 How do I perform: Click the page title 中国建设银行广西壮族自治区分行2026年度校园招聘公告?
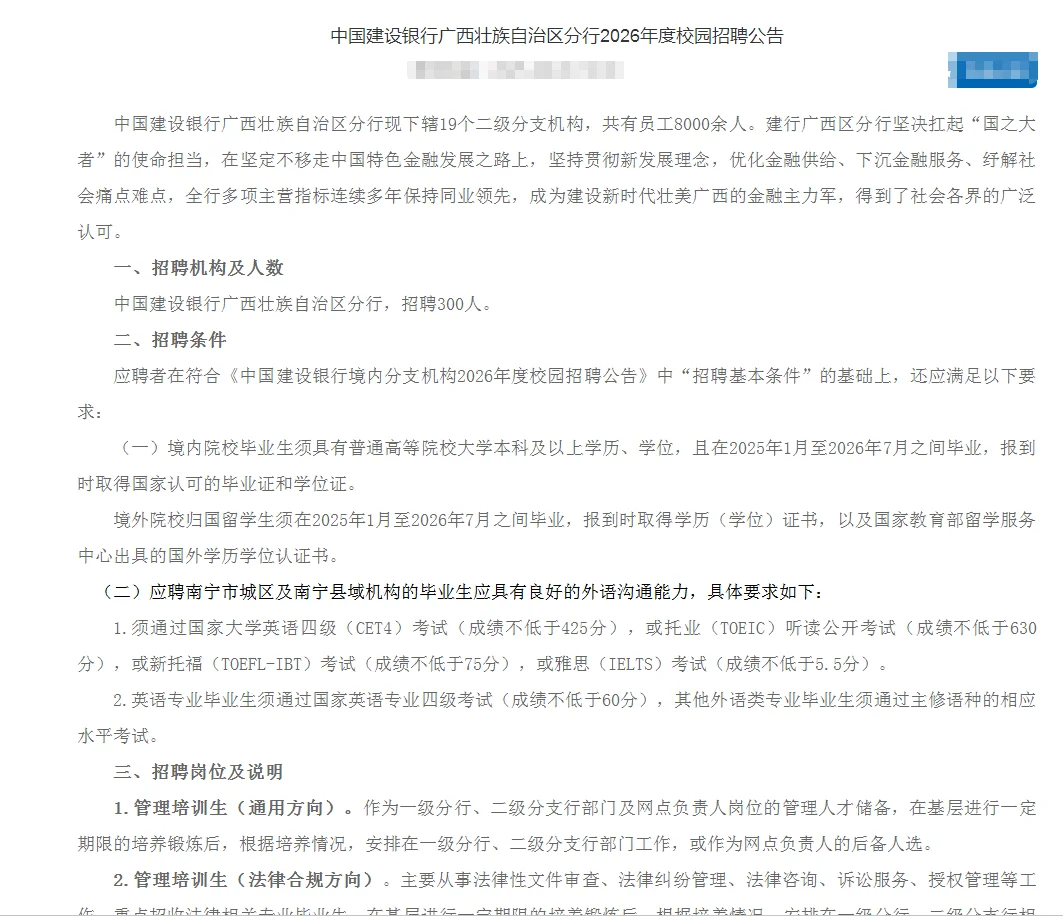557,36
